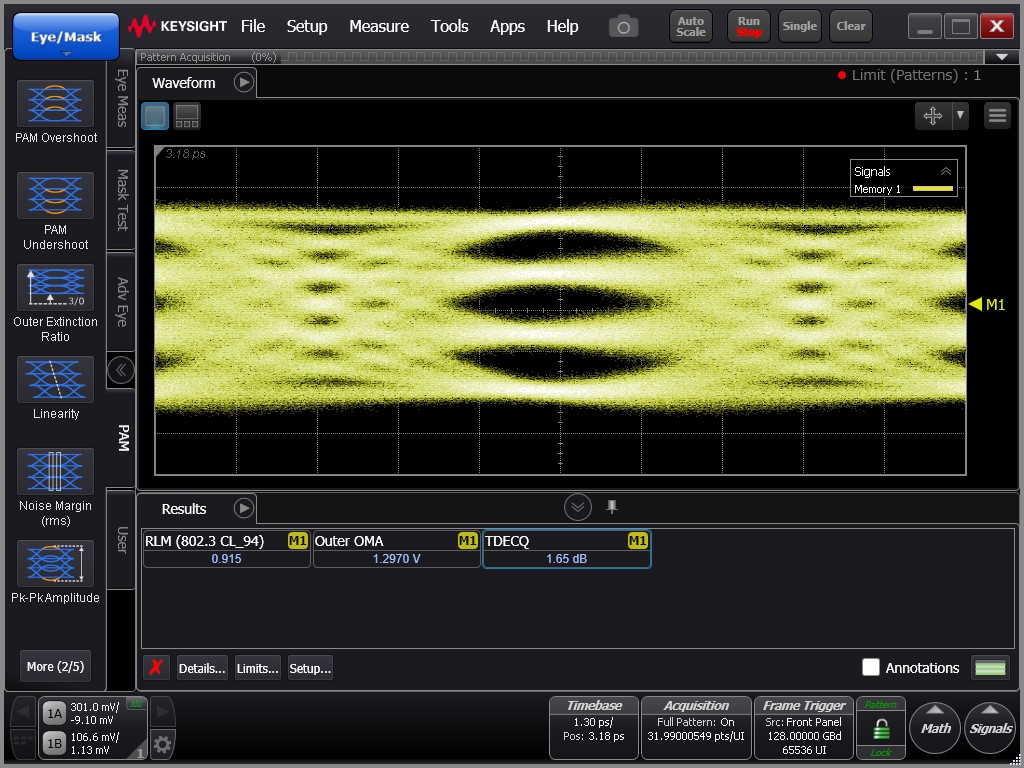Select the Noise Margin (rms) icon
Viewport: 1024px width, 768px height.
pyautogui.click(x=56, y=472)
